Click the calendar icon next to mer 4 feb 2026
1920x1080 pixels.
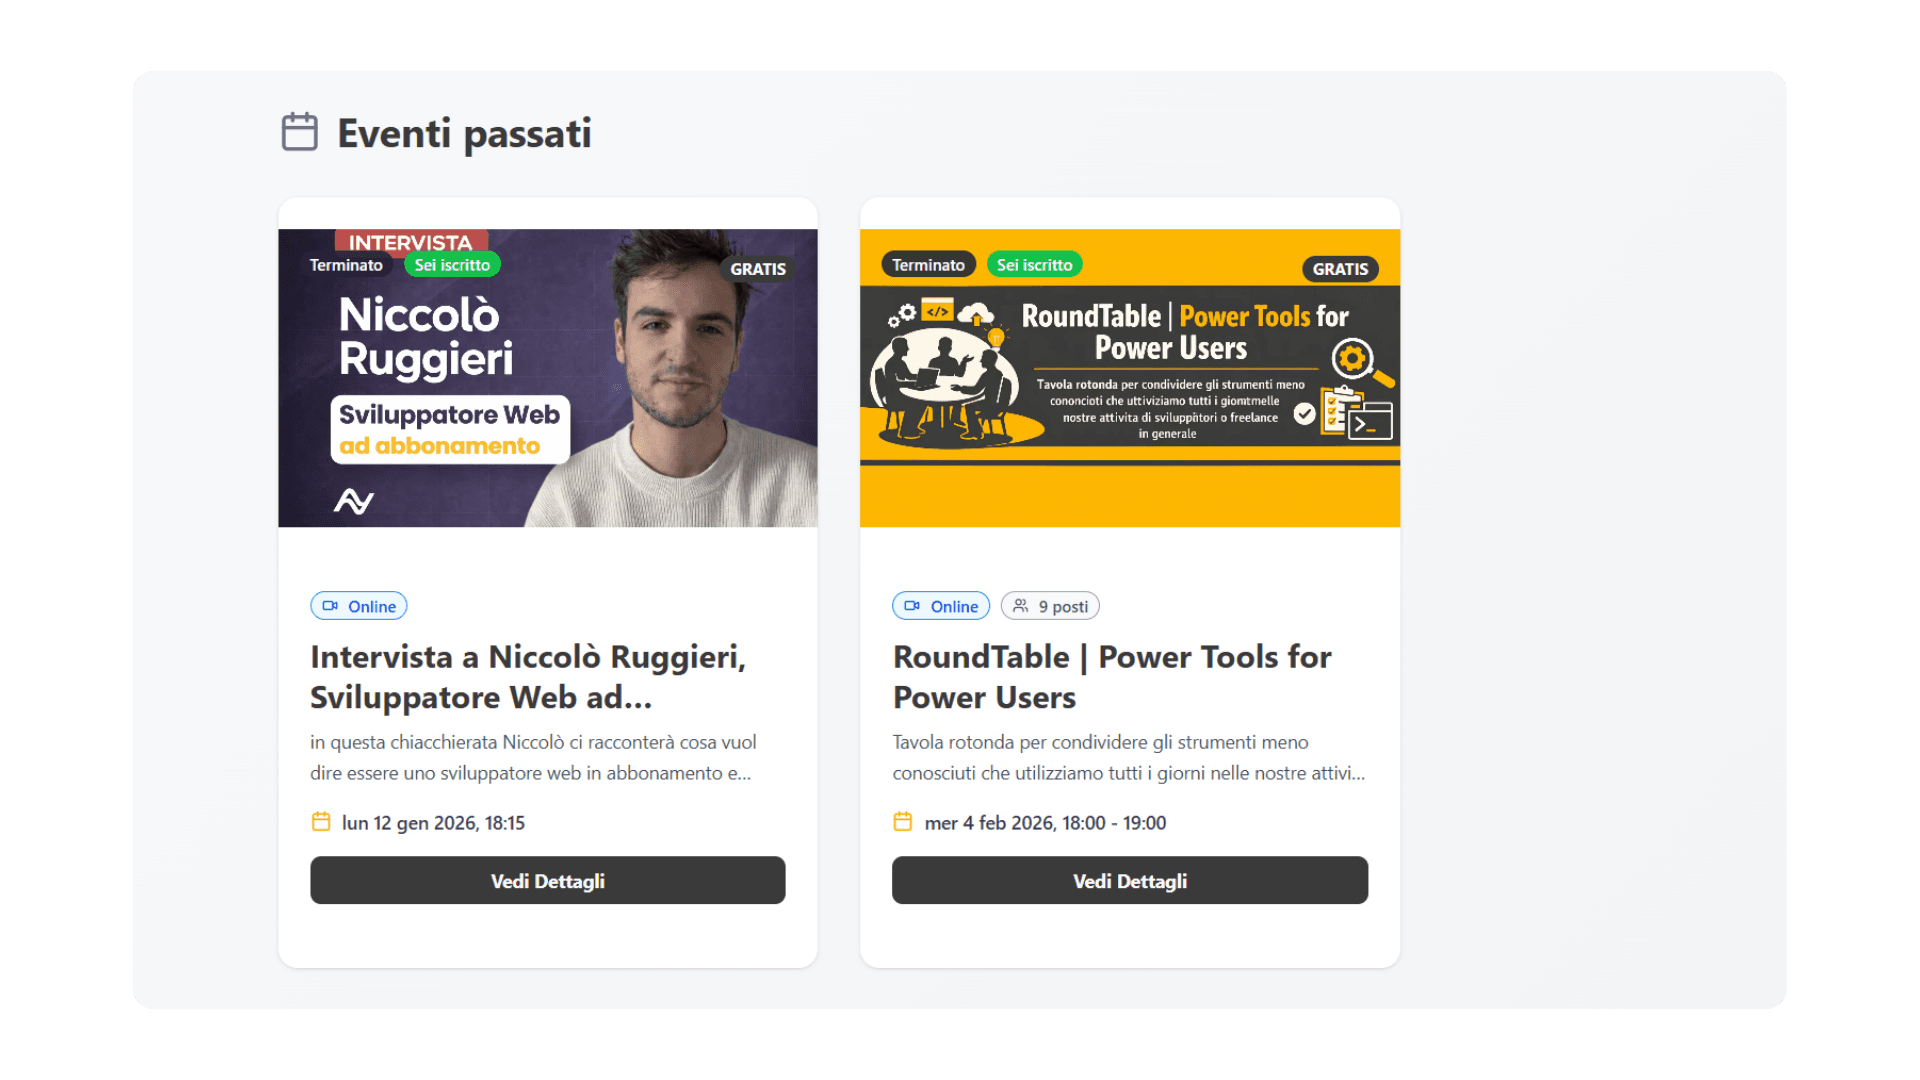(x=903, y=822)
